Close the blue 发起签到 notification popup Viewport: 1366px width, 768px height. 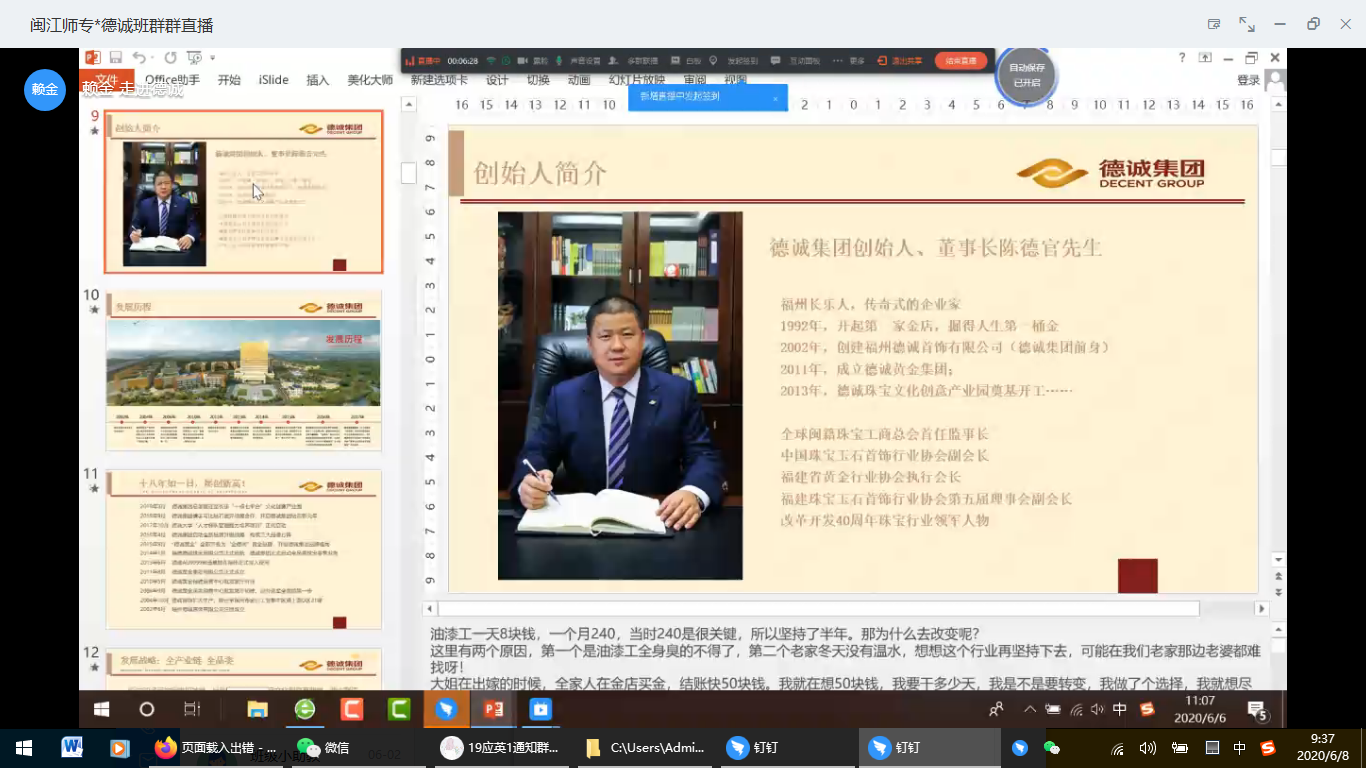[775, 98]
